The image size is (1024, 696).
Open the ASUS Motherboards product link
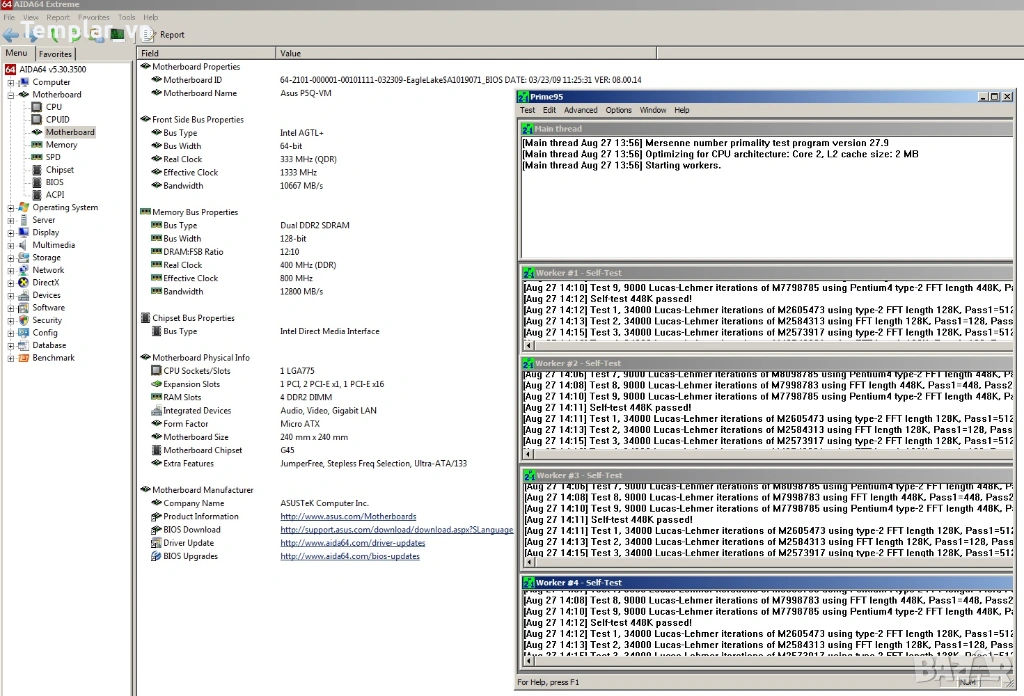click(329, 517)
